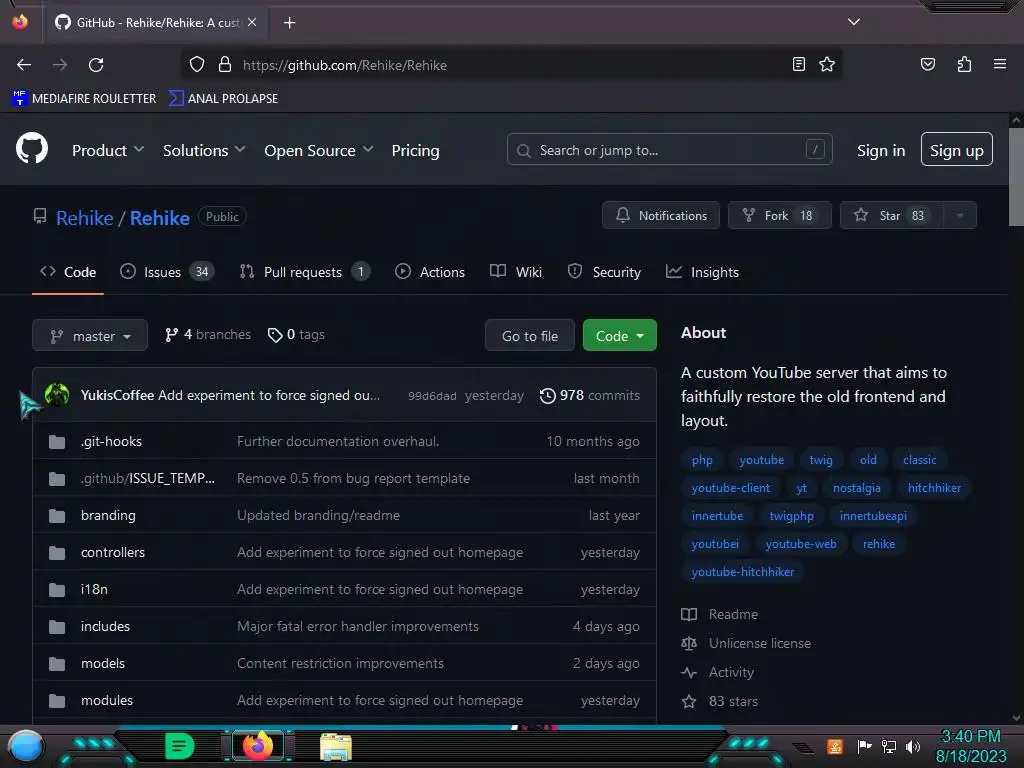Screen dimensions: 1024x768
Task: Click the nostalgia topic tag
Action: [856, 488]
